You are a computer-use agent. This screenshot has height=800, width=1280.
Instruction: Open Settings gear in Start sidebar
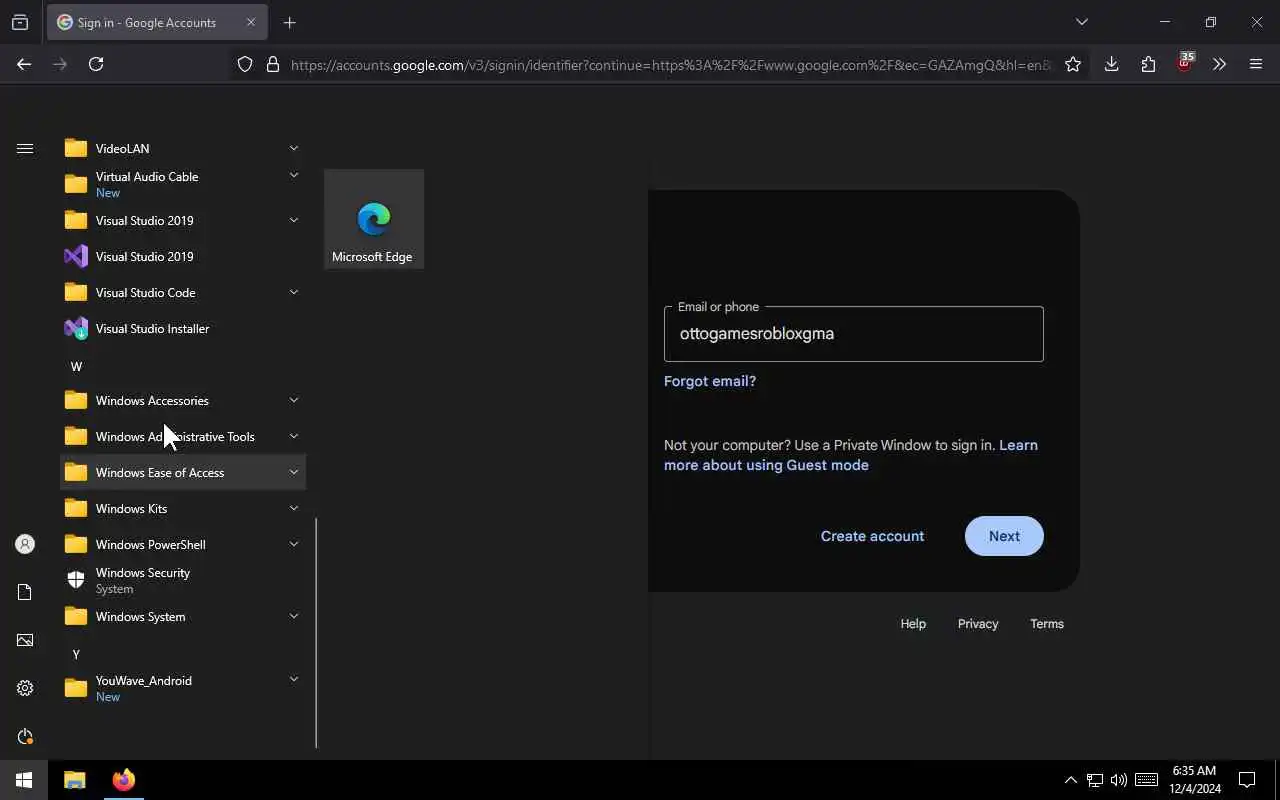click(x=25, y=688)
